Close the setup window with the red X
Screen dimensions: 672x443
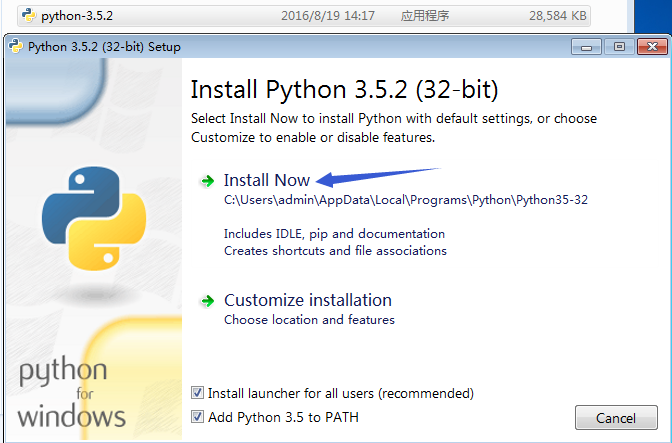652,47
